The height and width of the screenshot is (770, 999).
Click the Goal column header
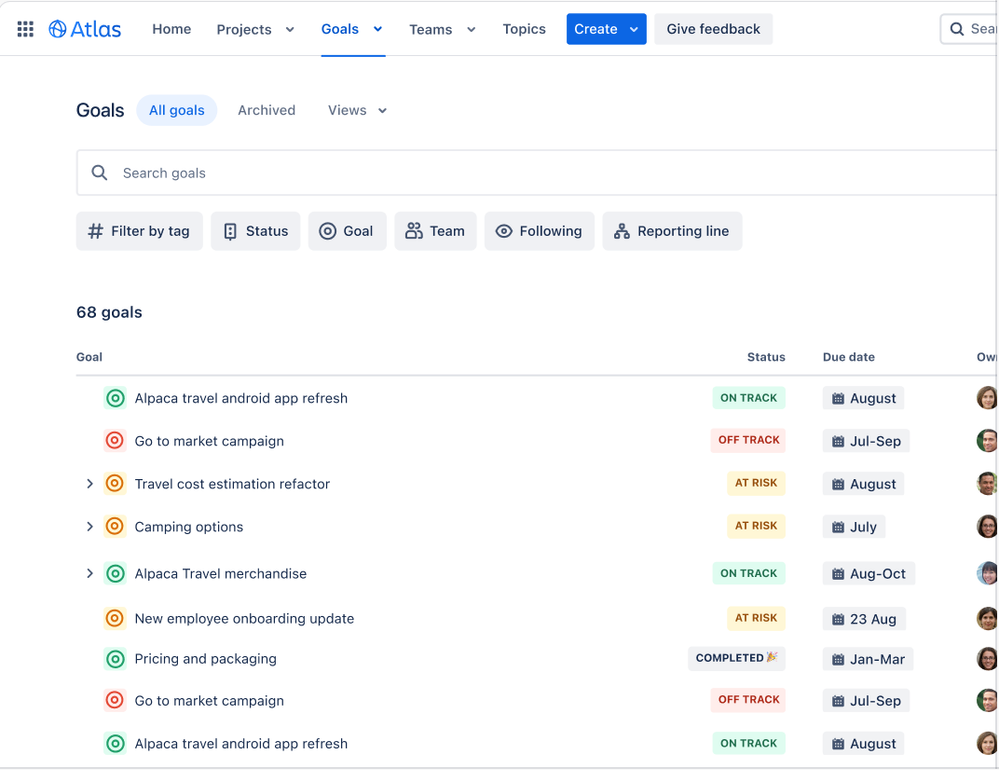89,357
